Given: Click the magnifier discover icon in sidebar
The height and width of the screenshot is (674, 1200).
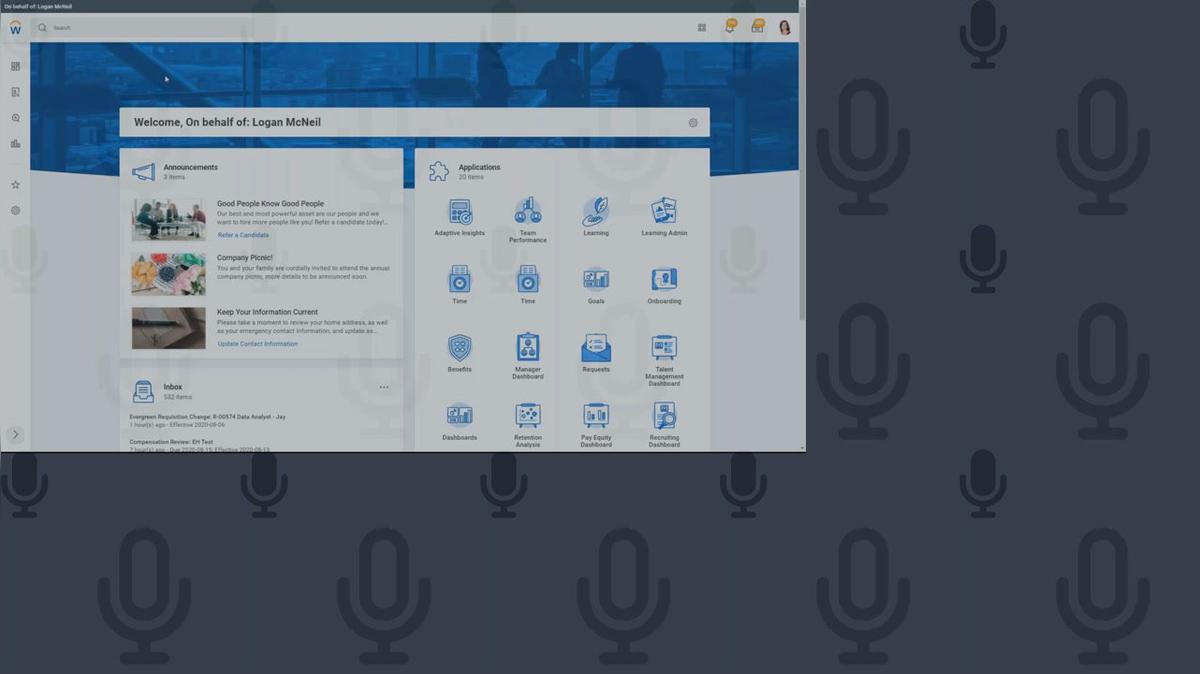Looking at the screenshot, I should (x=15, y=118).
